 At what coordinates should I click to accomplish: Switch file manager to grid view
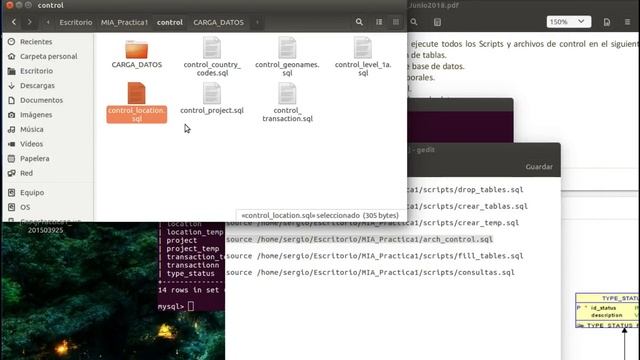click(396, 22)
